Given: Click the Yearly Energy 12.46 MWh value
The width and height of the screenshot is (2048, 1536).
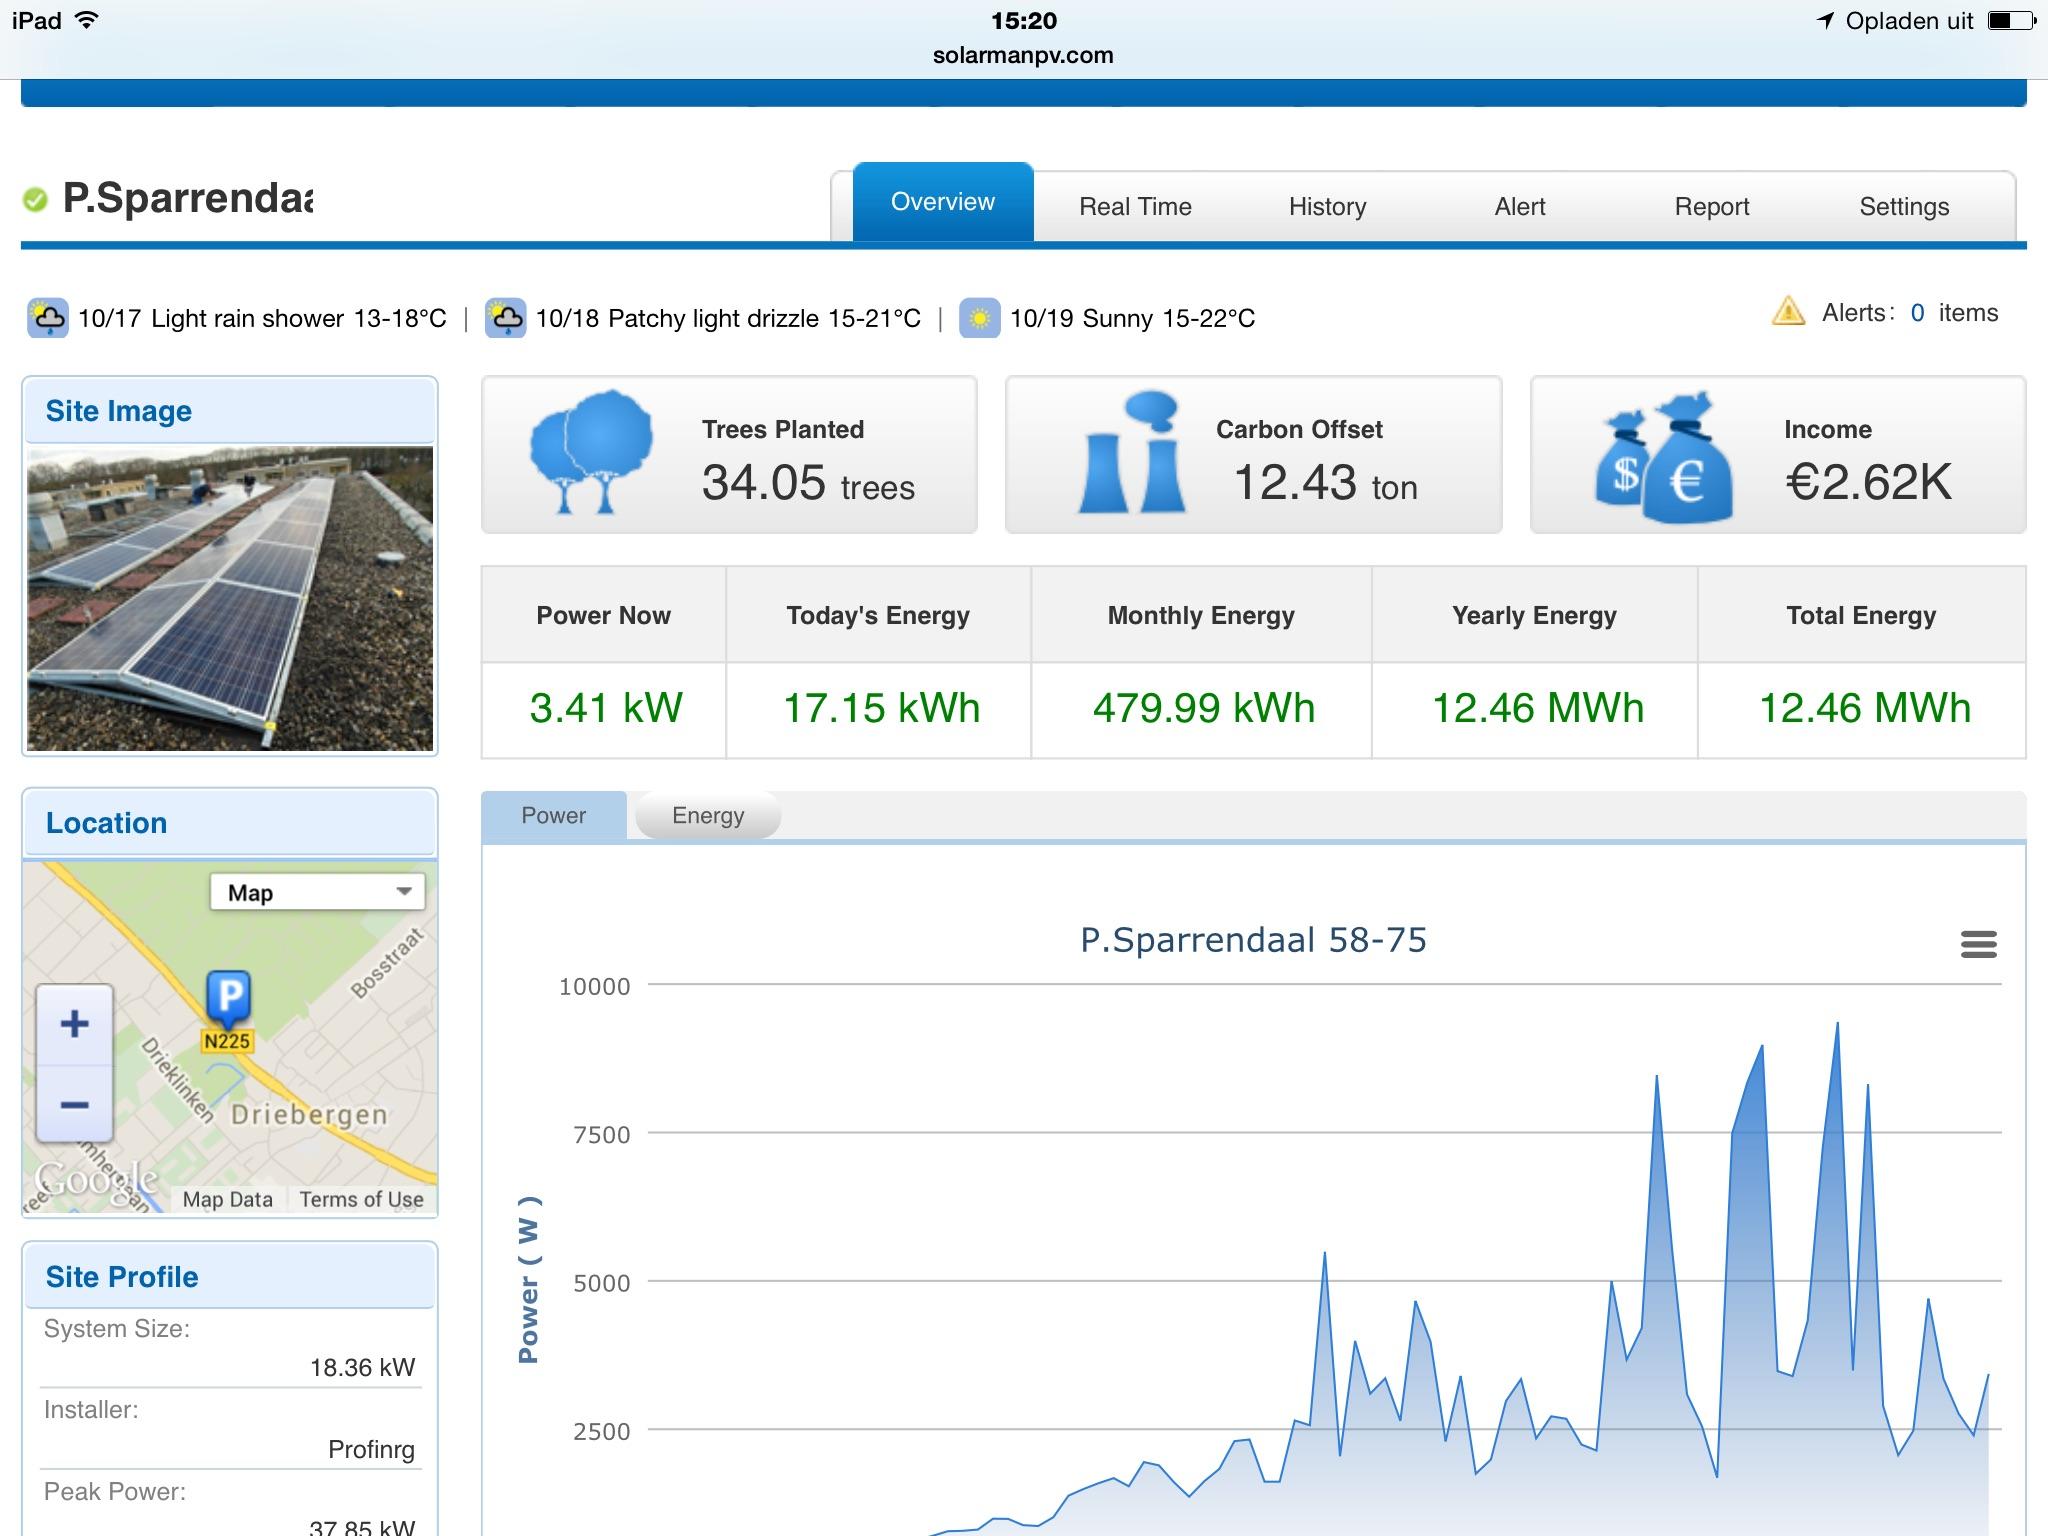Looking at the screenshot, I should (1537, 708).
